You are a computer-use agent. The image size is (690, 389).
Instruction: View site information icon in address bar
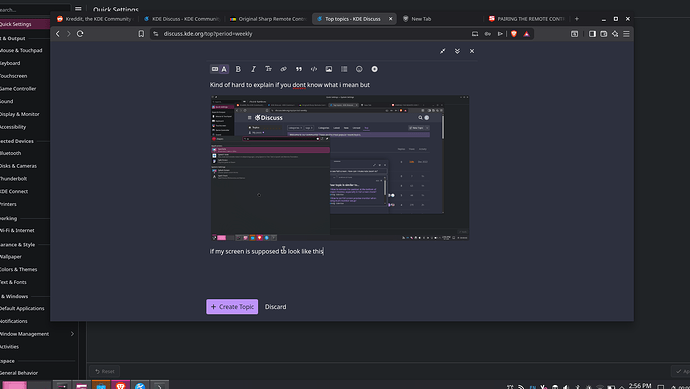tap(156, 34)
